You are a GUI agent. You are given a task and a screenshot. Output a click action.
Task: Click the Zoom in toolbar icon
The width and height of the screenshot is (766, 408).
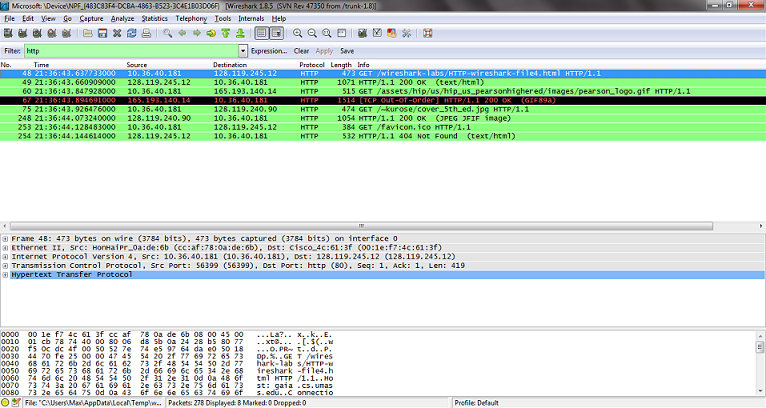299,33
